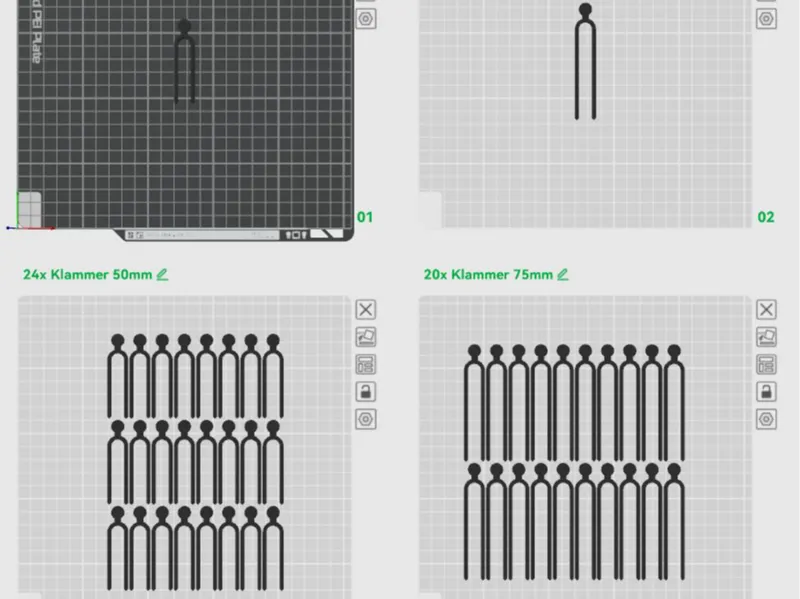This screenshot has width=800, height=599.
Task: Arrange objects on the 20x Klammer 75mm plate
Action: click(x=766, y=365)
